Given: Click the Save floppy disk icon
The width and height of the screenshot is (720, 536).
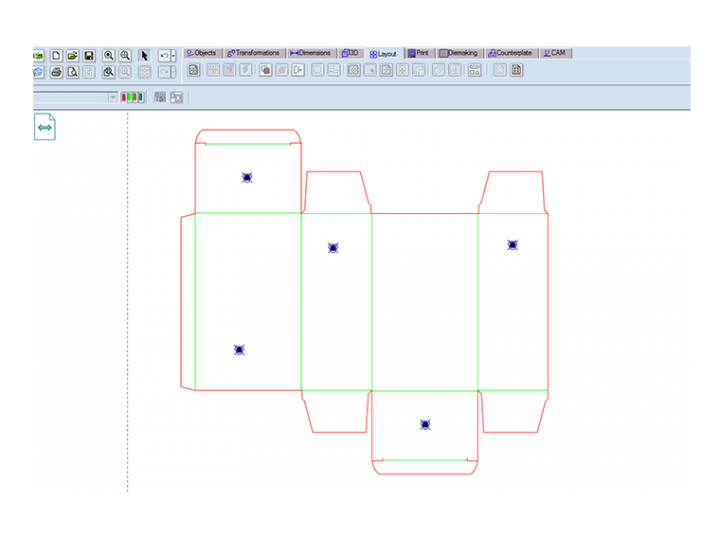Looking at the screenshot, I should [x=89, y=56].
